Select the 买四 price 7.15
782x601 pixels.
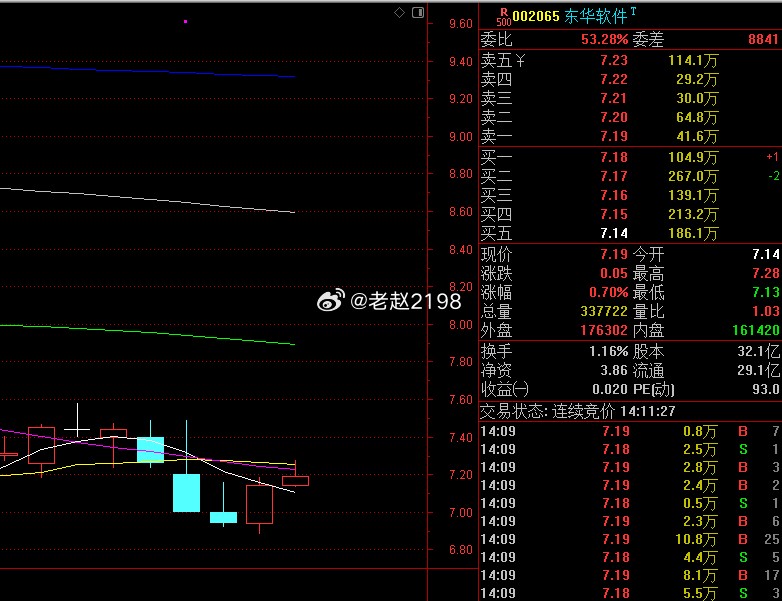click(x=614, y=214)
